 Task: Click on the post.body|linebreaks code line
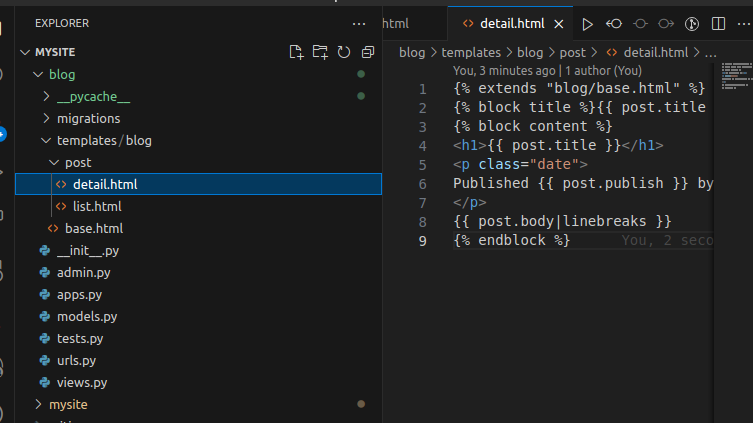[562, 221]
